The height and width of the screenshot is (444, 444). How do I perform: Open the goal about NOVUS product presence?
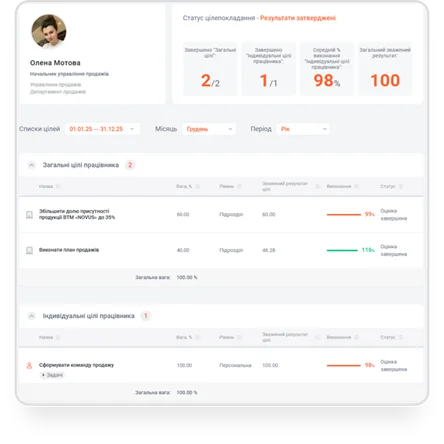point(77,214)
